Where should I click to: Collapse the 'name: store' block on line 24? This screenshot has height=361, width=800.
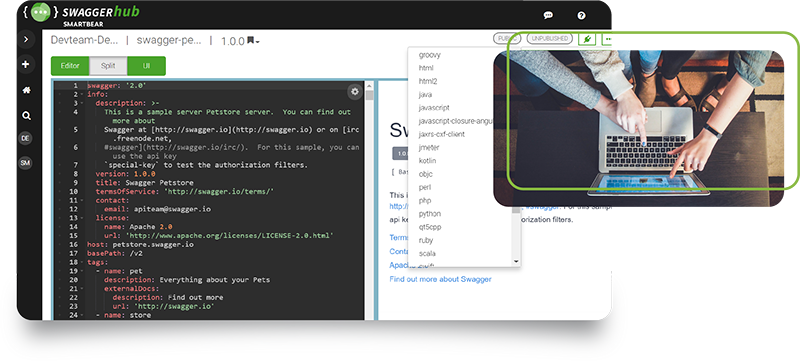click(x=82, y=315)
